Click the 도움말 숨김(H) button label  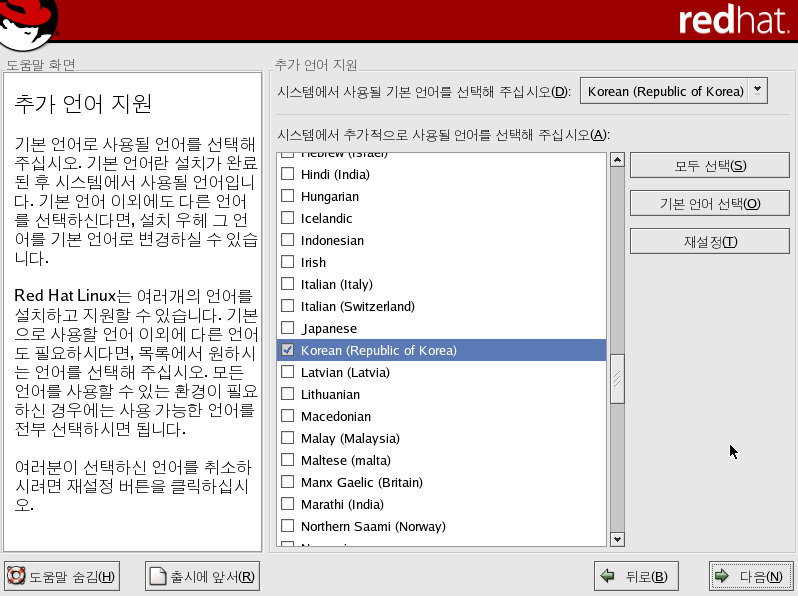[72, 577]
